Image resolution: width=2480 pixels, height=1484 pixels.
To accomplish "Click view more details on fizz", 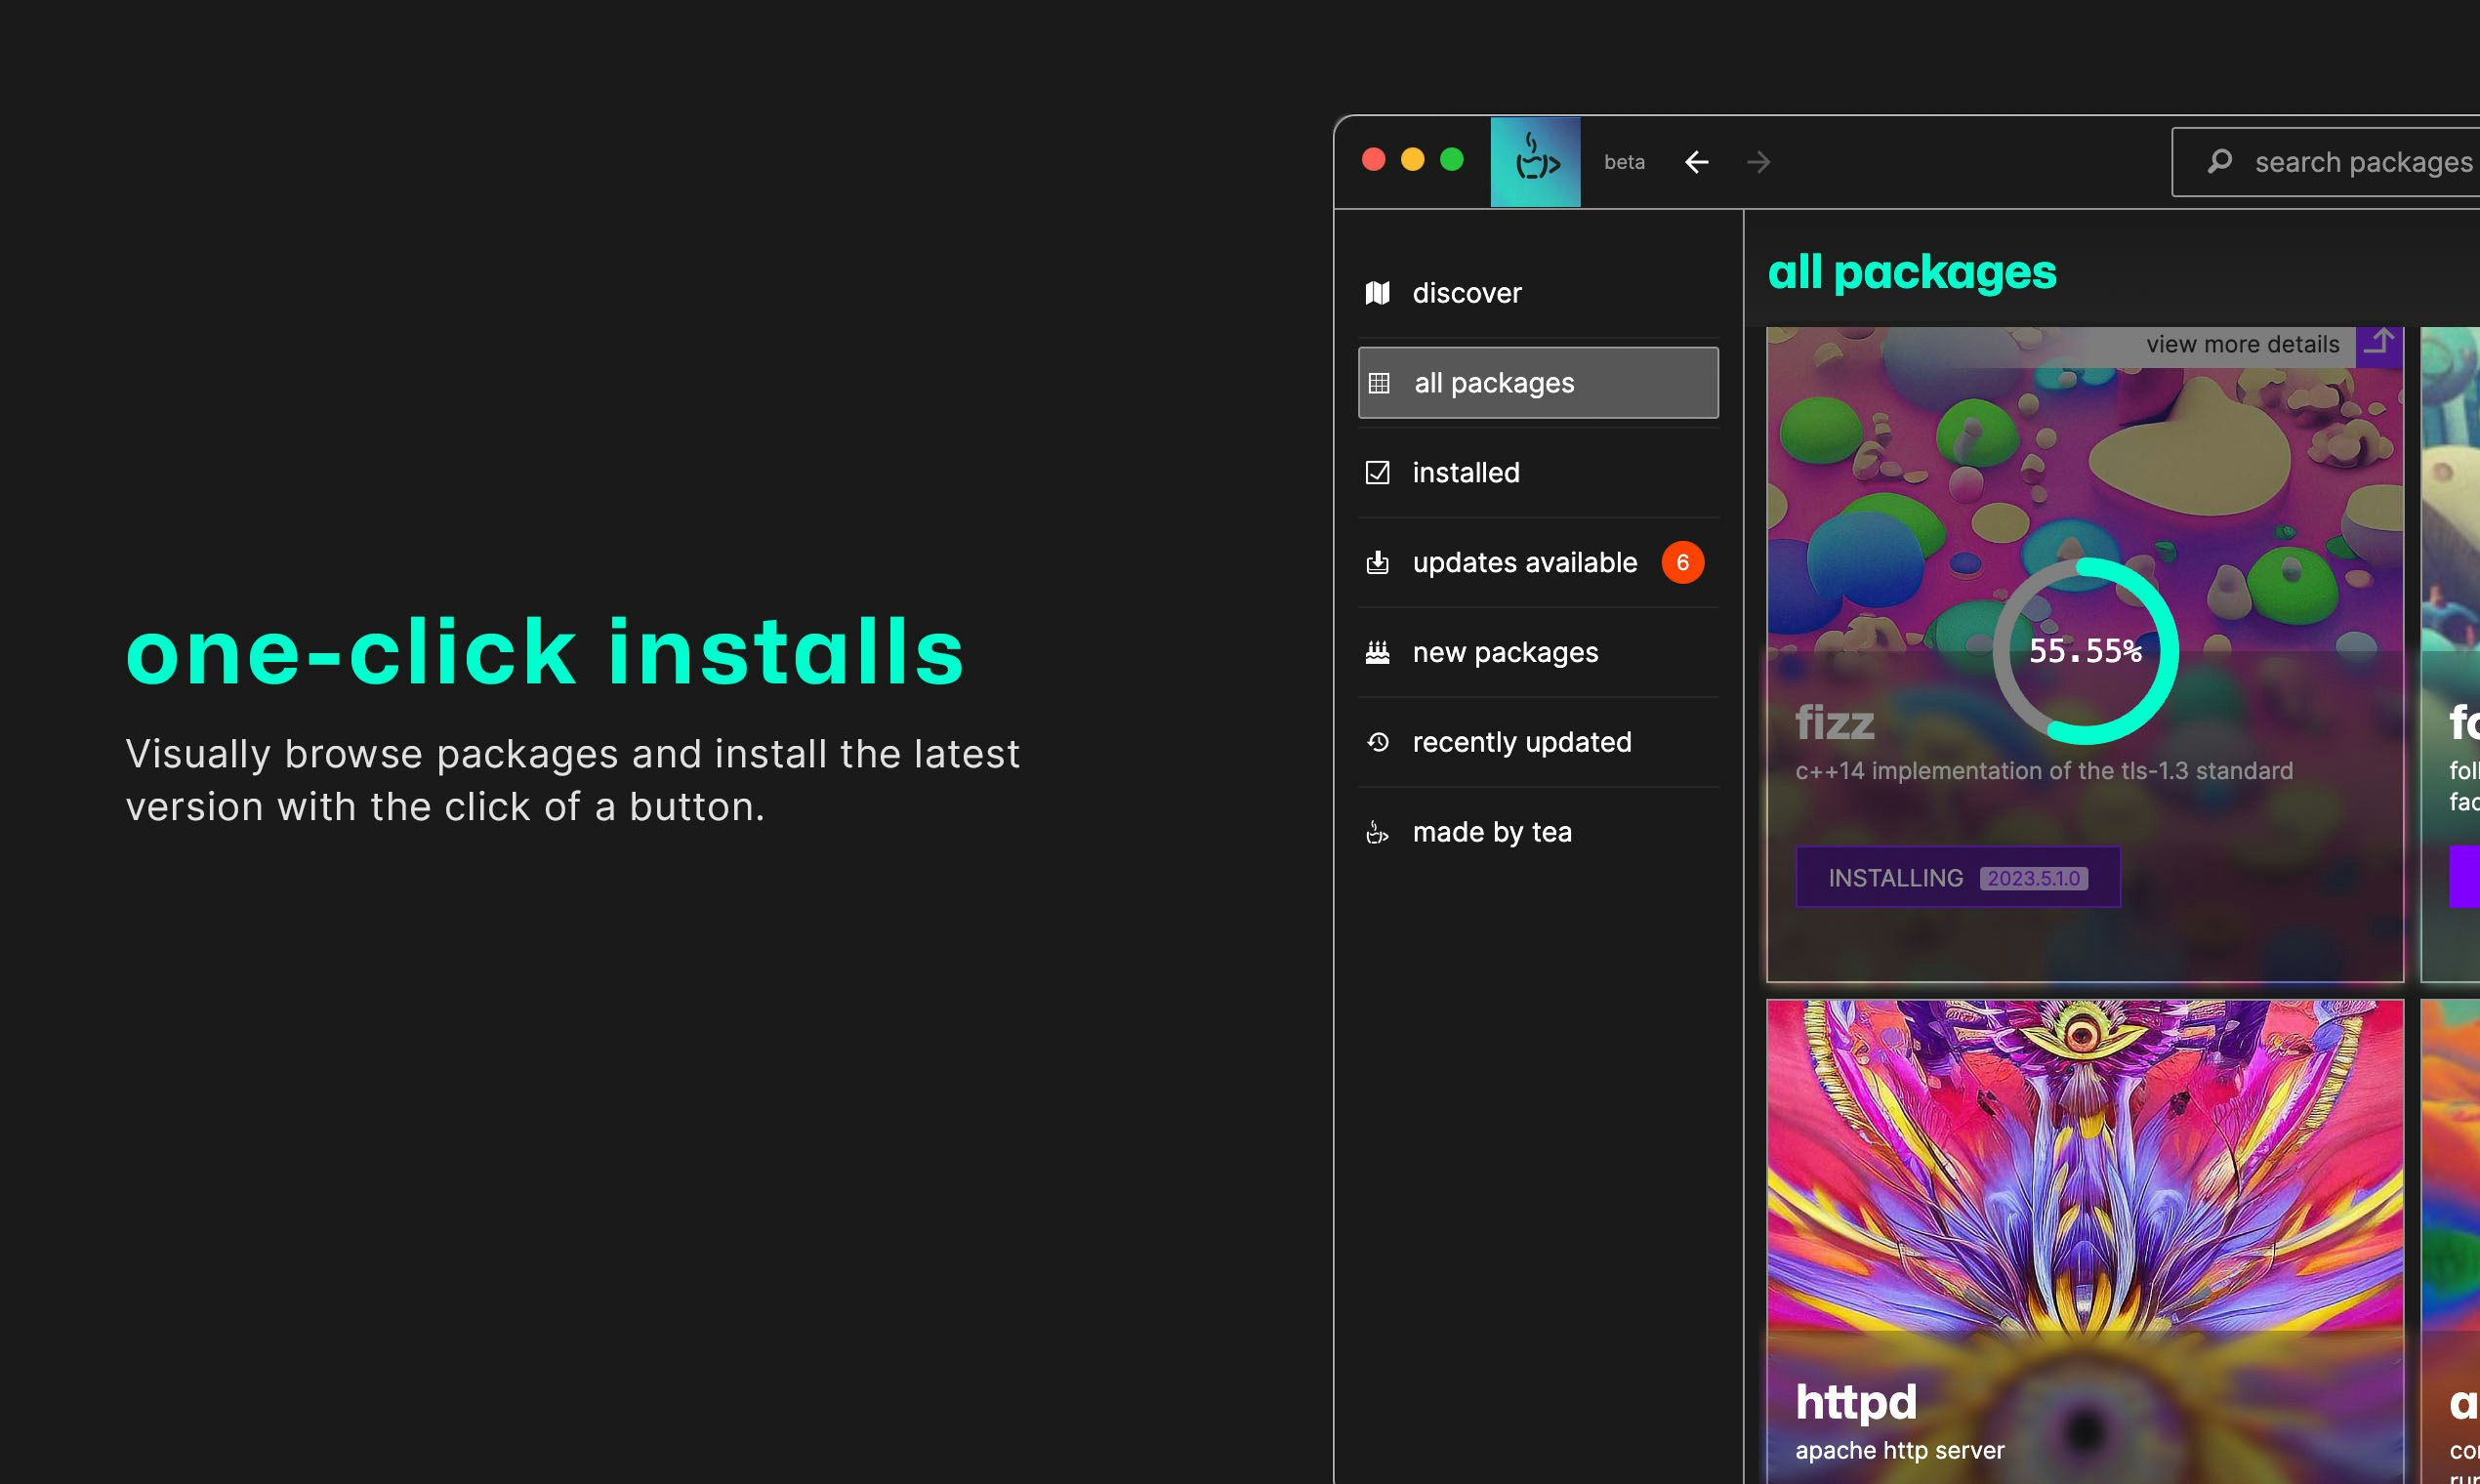I will tap(2243, 344).
